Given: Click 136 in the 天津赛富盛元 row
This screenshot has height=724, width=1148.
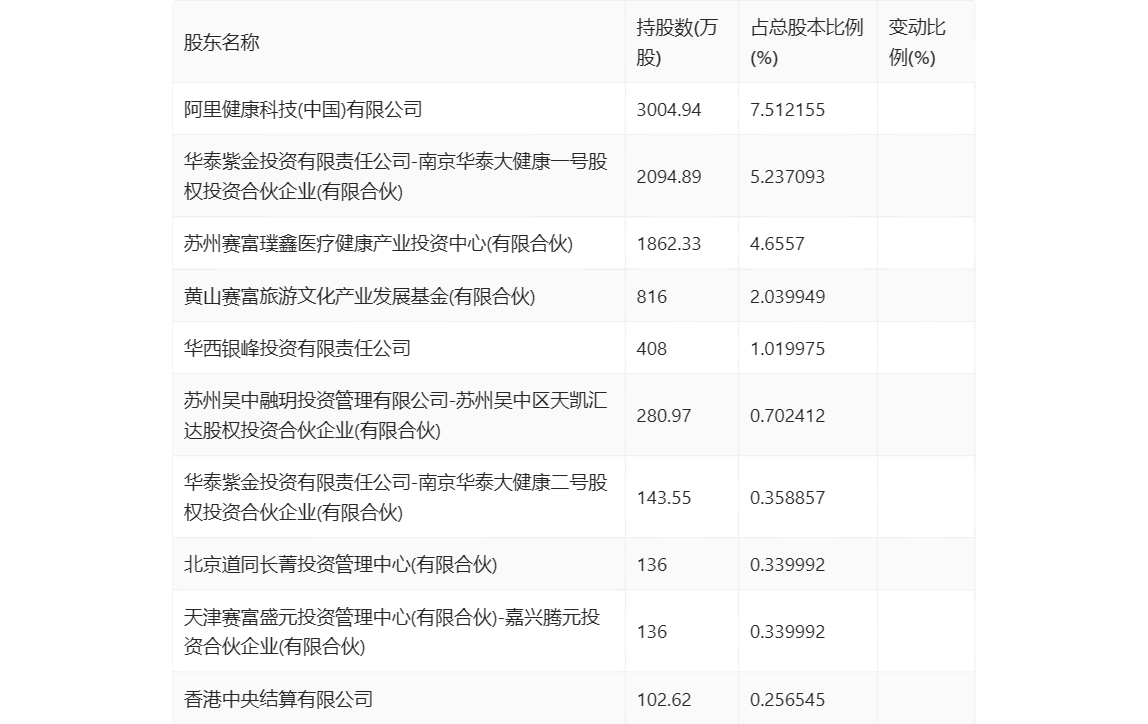Looking at the screenshot, I should [652, 632].
